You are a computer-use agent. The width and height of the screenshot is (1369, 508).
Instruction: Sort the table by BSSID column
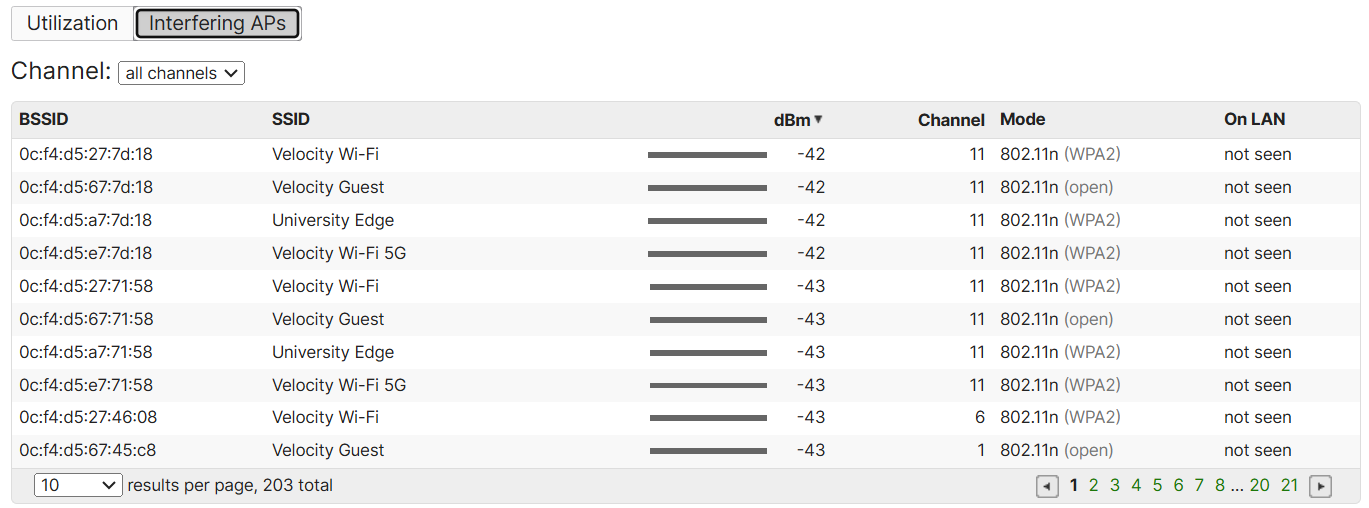42,119
